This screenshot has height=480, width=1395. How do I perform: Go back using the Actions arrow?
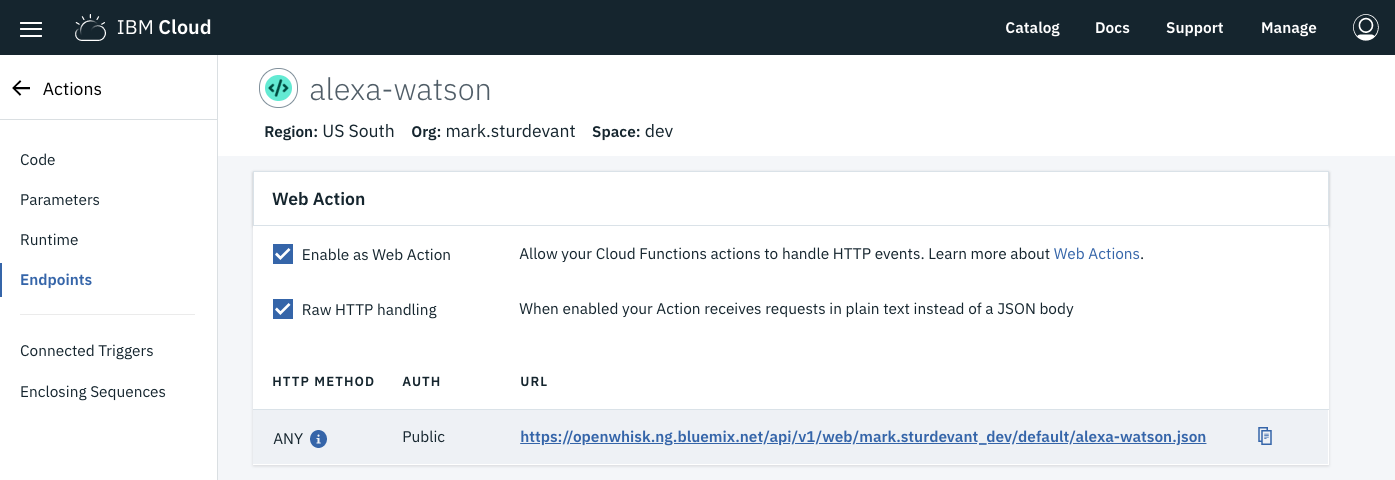(x=21, y=89)
